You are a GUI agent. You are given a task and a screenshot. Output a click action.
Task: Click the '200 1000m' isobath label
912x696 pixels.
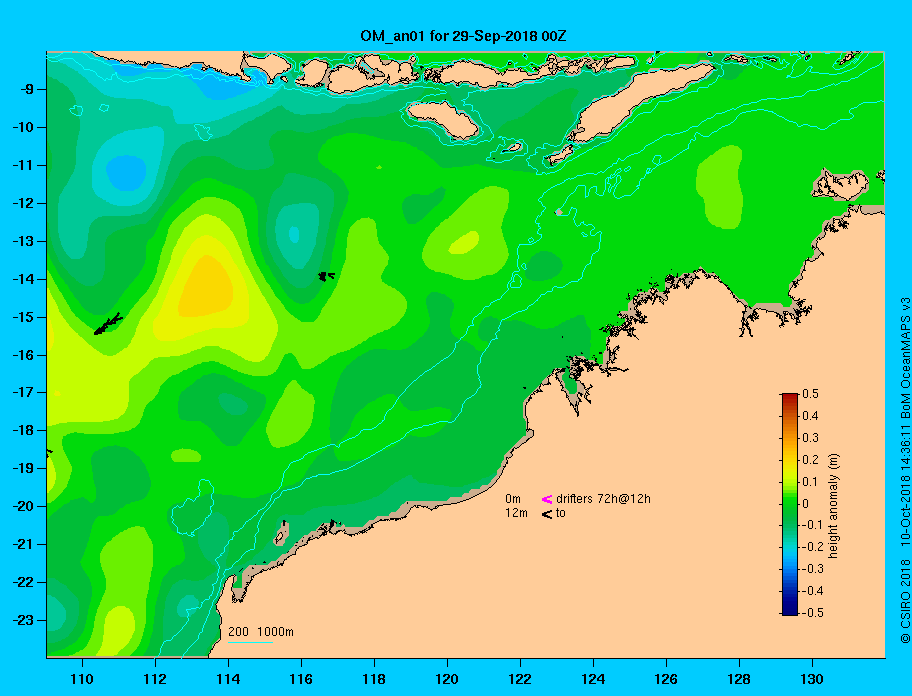261,632
